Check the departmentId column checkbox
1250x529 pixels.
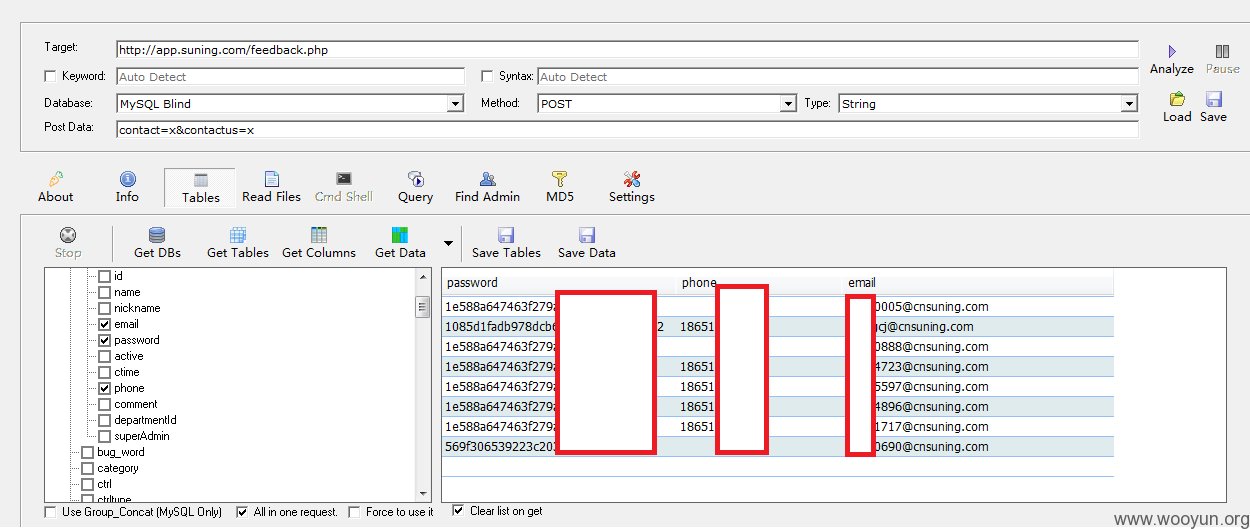(x=104, y=420)
